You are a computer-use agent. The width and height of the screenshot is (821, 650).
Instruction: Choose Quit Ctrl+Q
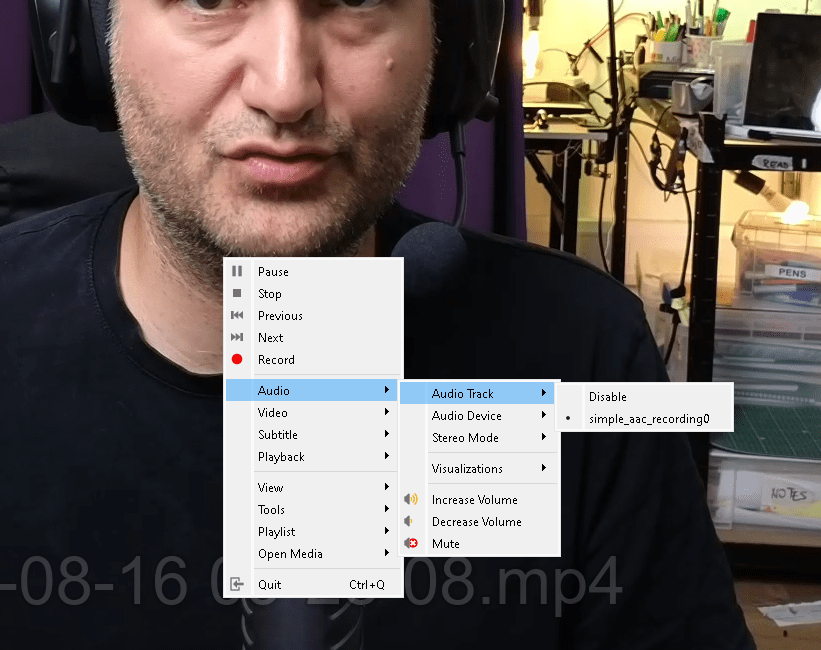coord(313,584)
